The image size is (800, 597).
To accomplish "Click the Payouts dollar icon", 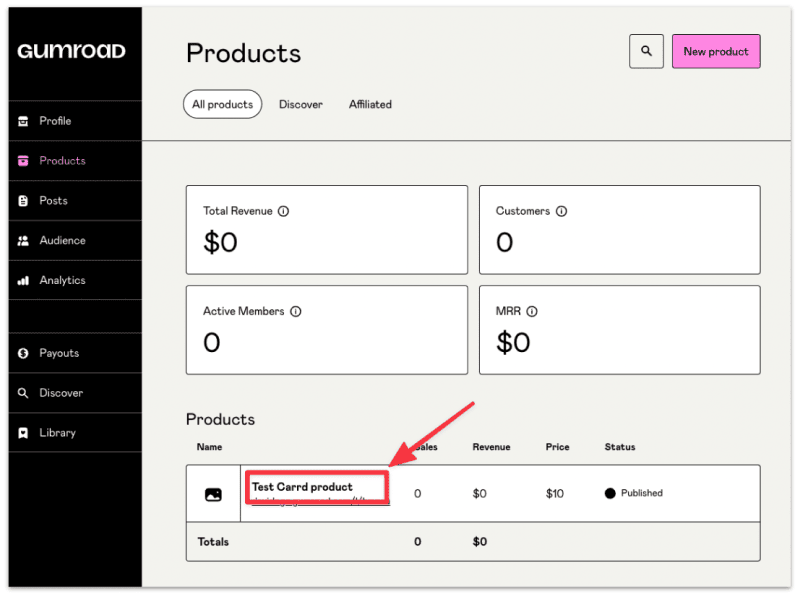I will [23, 353].
